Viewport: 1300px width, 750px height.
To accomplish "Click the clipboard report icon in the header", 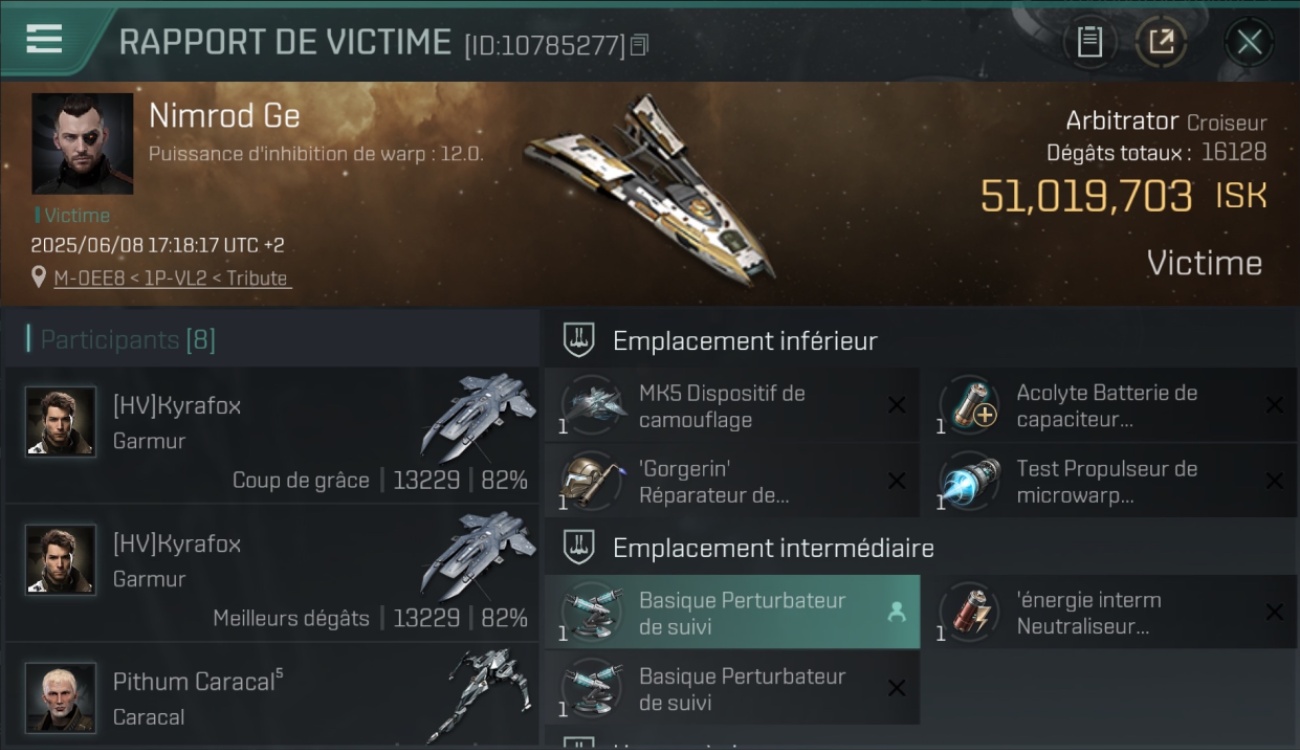I will [x=1090, y=42].
